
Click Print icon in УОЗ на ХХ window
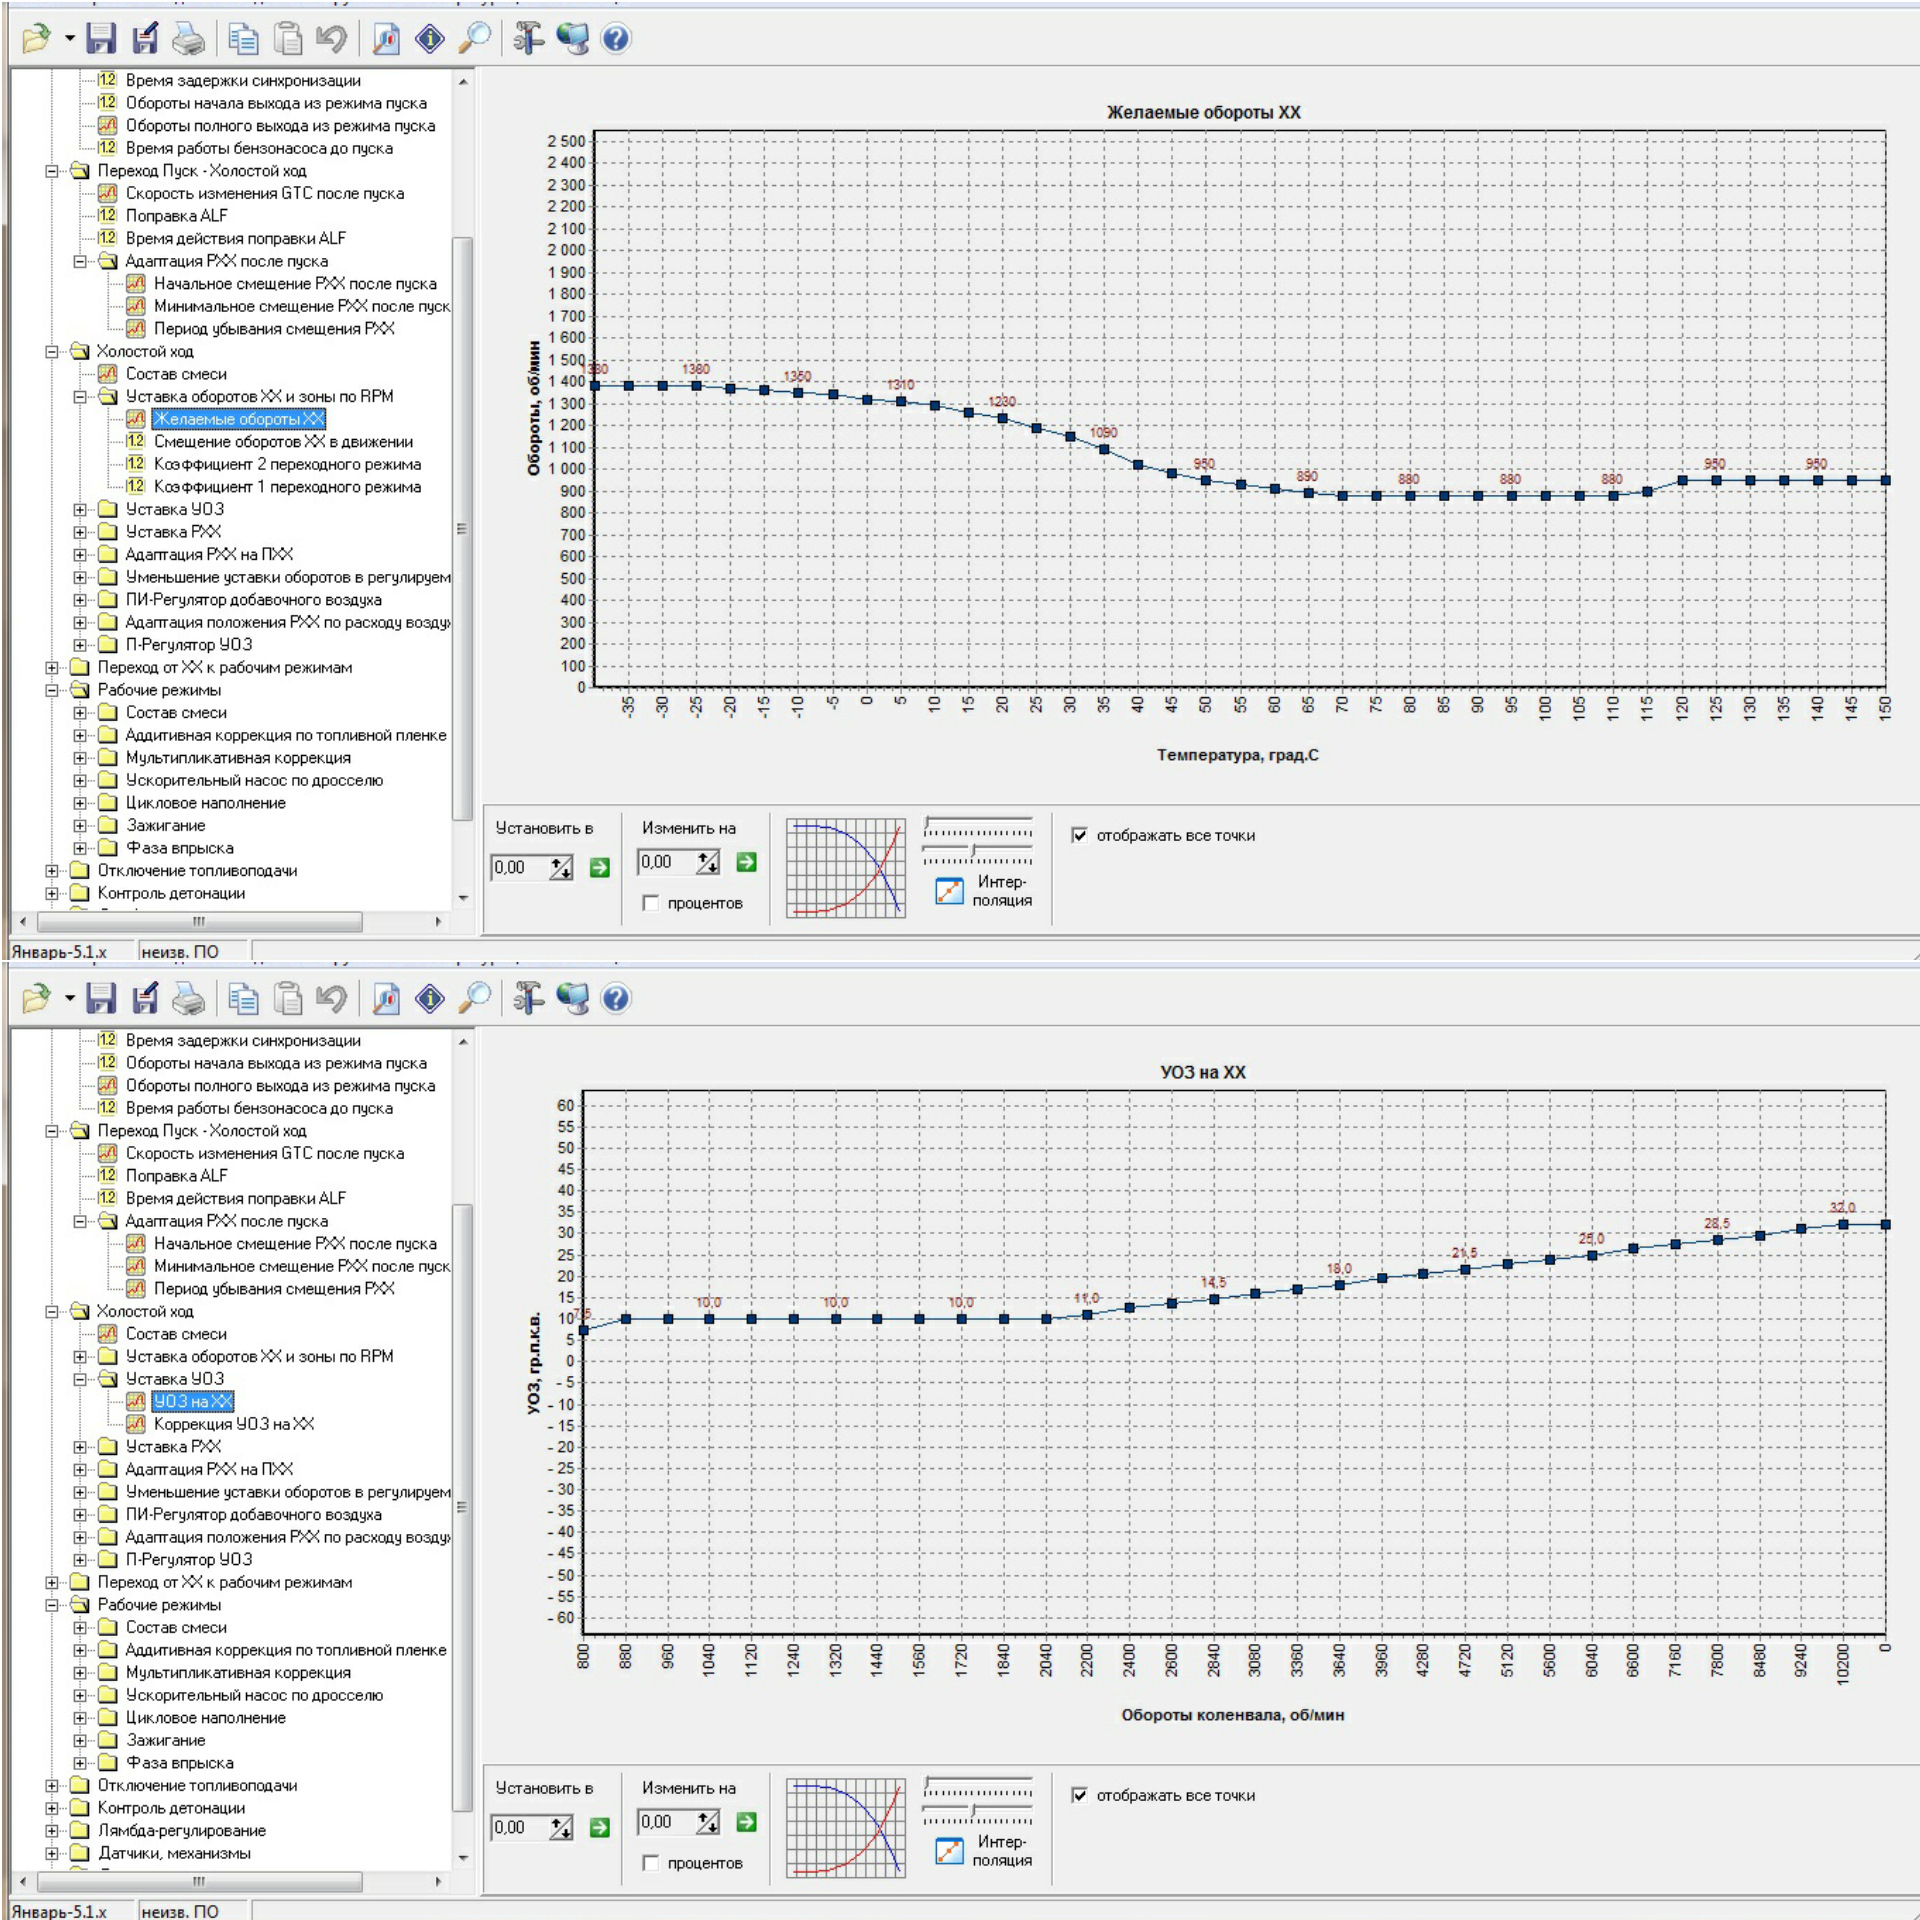point(188,999)
